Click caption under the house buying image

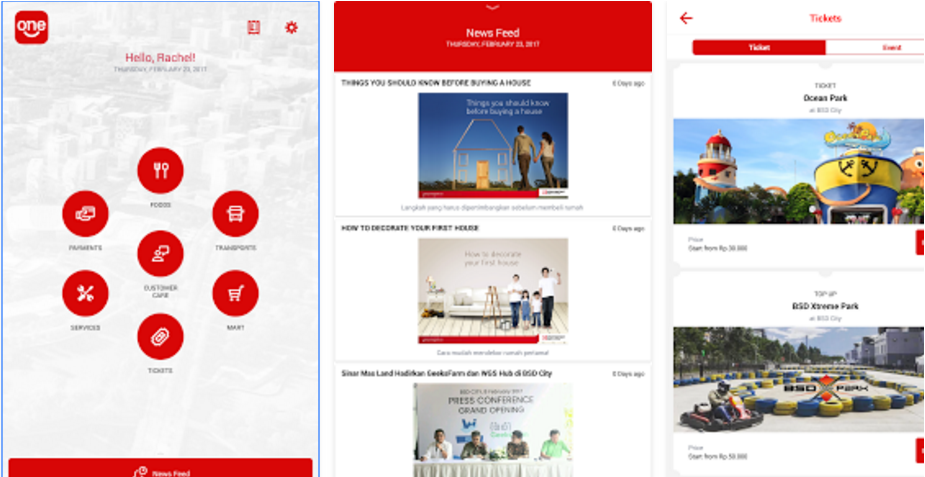[493, 208]
